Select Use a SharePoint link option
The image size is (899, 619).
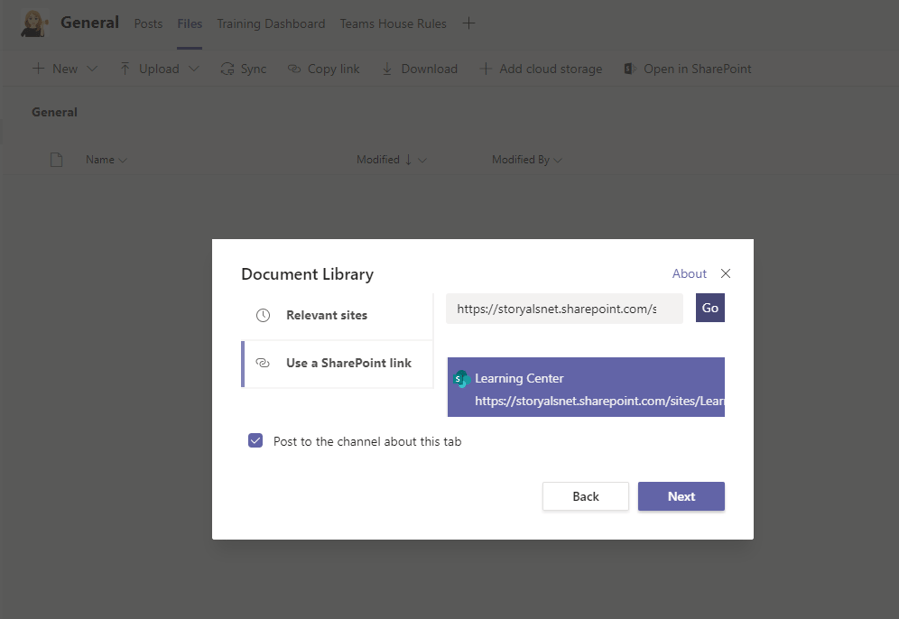[x=338, y=363]
